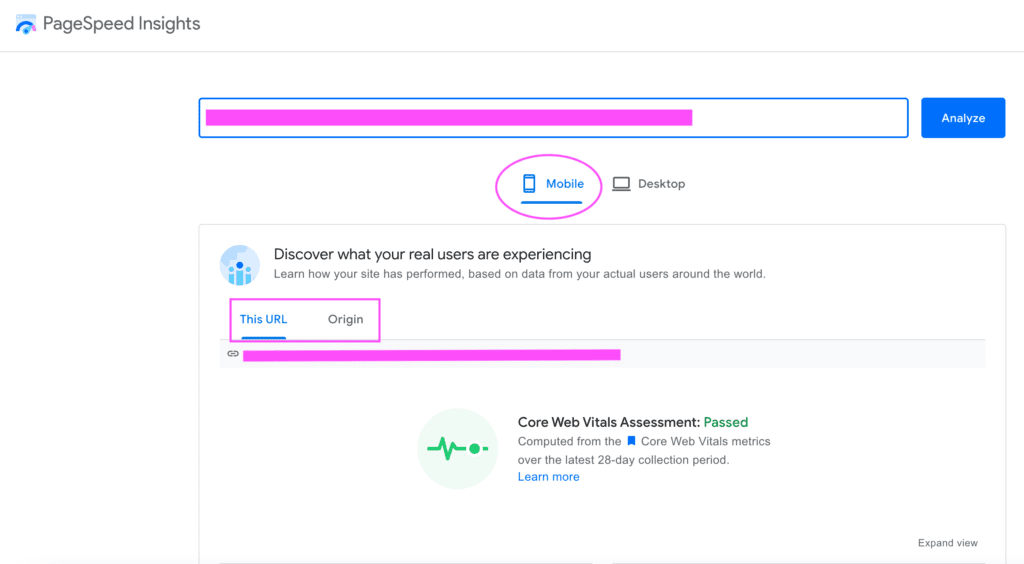Click the PageSpeed Insights title text
The width and height of the screenshot is (1024, 564).
click(121, 24)
